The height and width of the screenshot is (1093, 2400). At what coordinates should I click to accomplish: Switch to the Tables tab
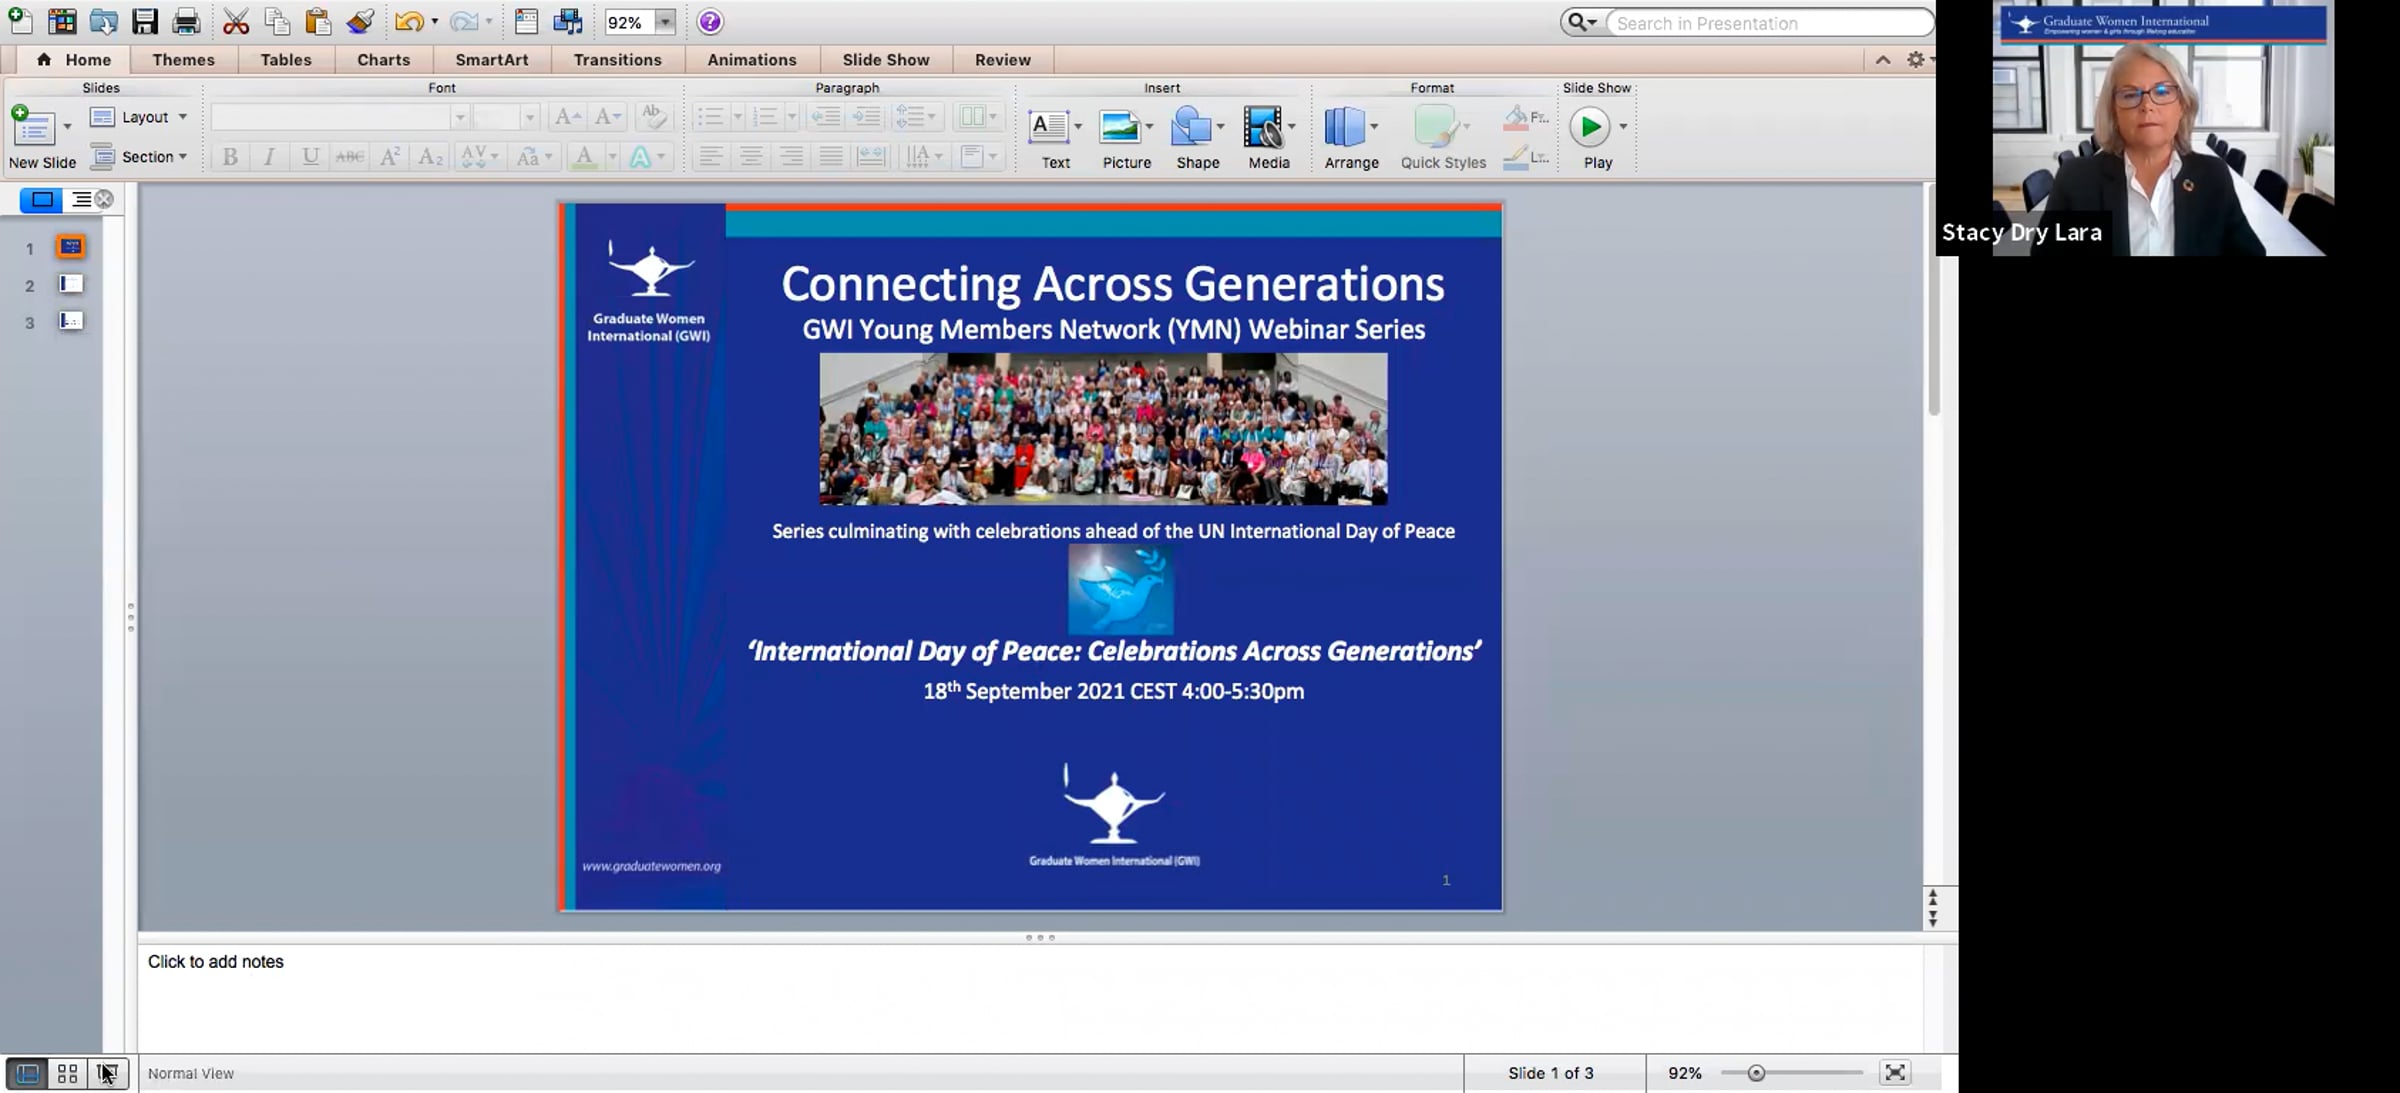(x=286, y=60)
